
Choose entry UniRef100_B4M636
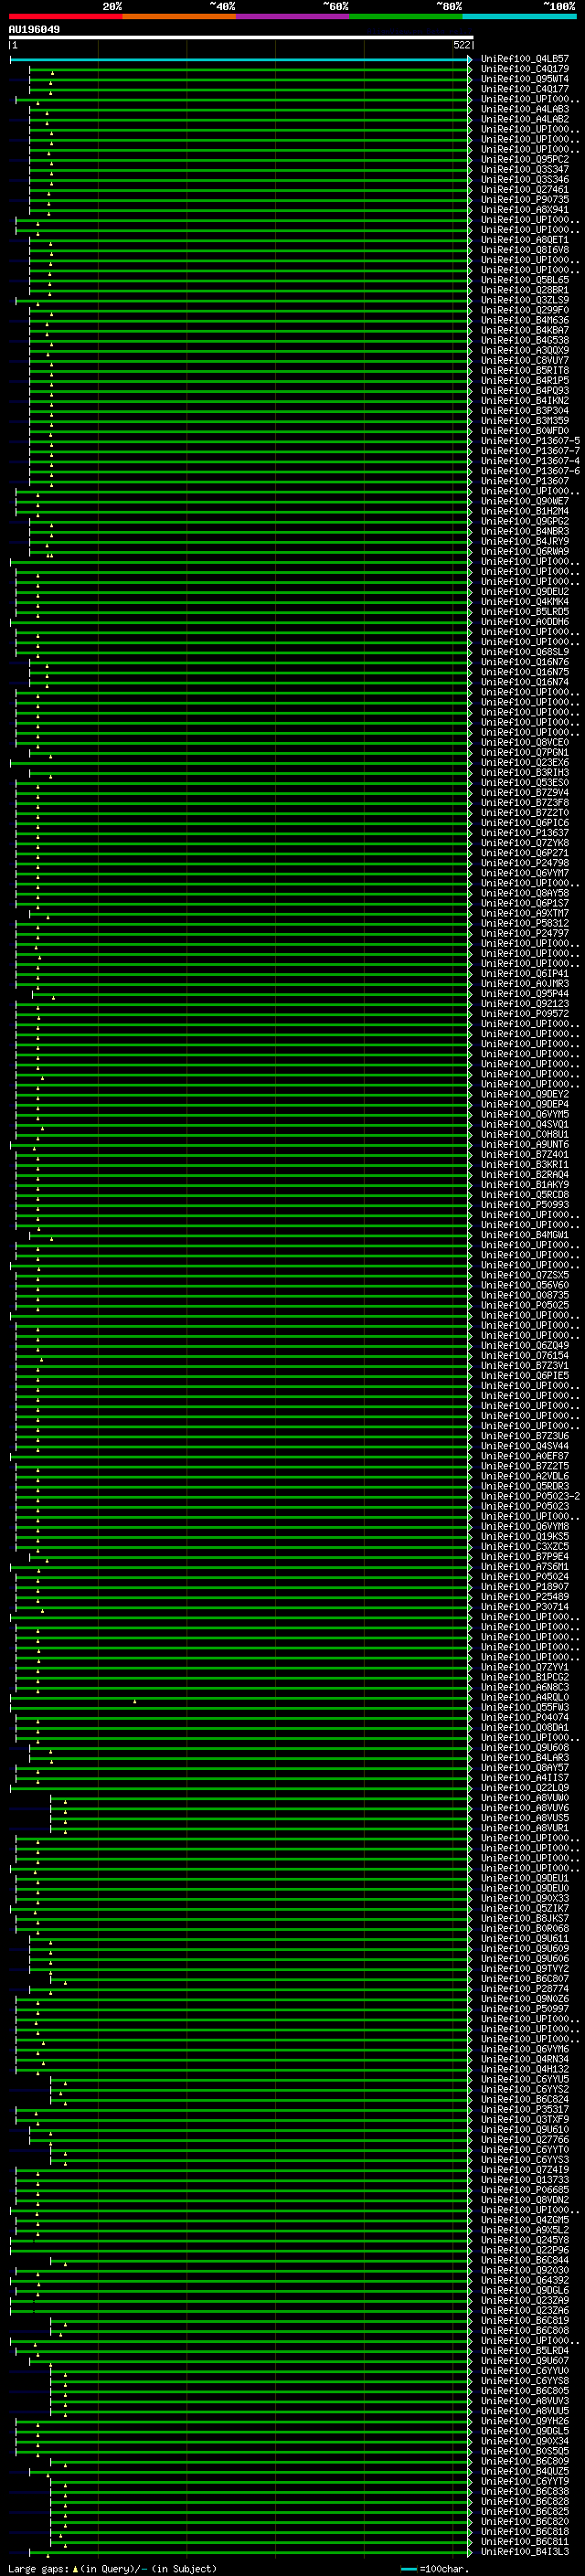525,320
